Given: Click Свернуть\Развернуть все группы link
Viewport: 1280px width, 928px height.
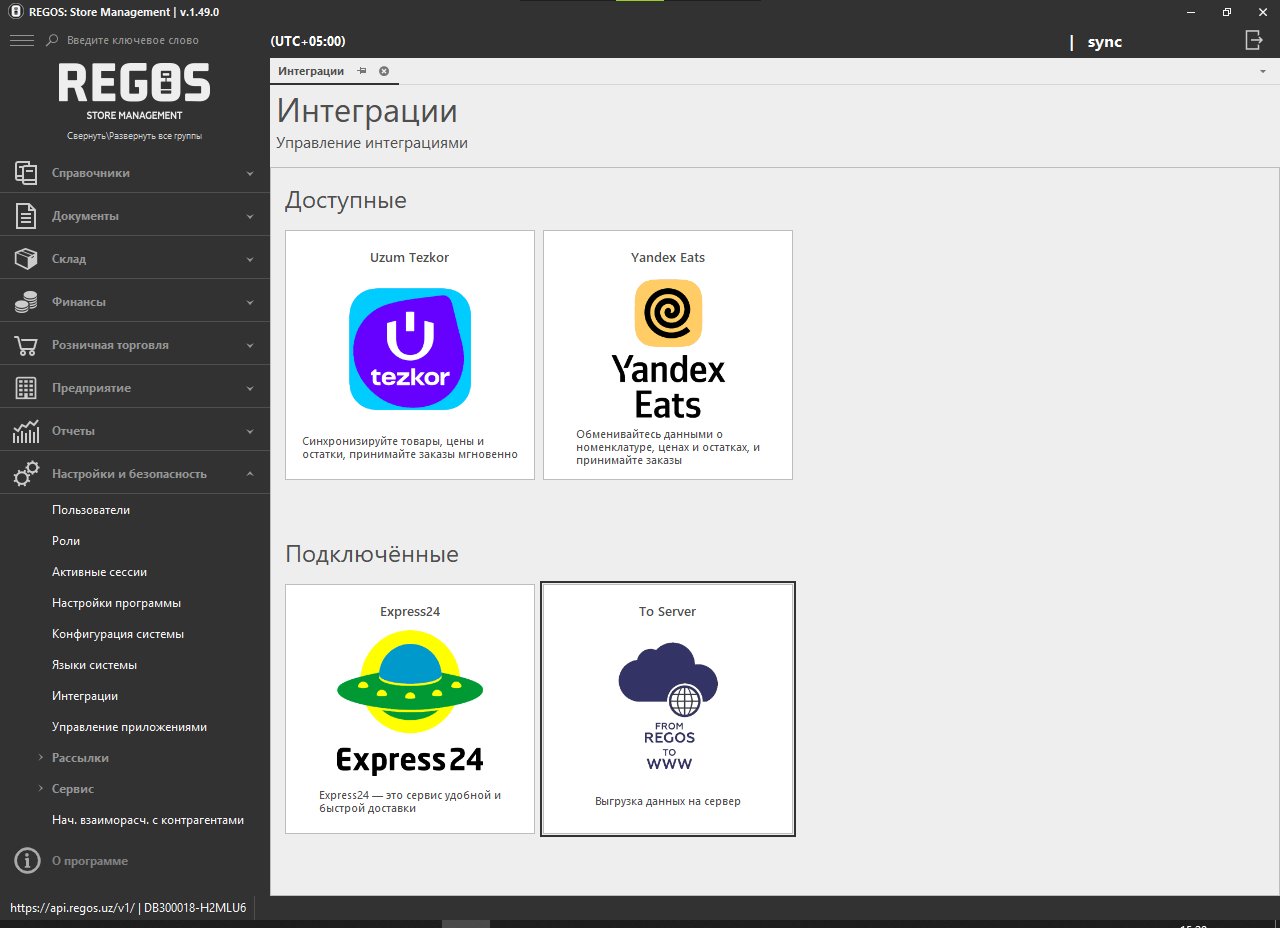Looking at the screenshot, I should coord(134,136).
